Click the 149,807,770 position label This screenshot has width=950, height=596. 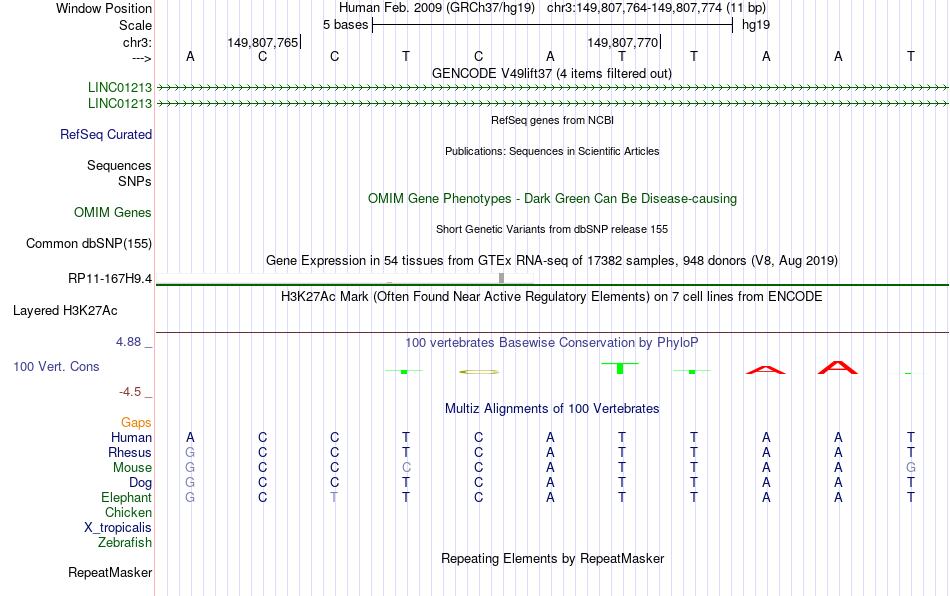(623, 42)
